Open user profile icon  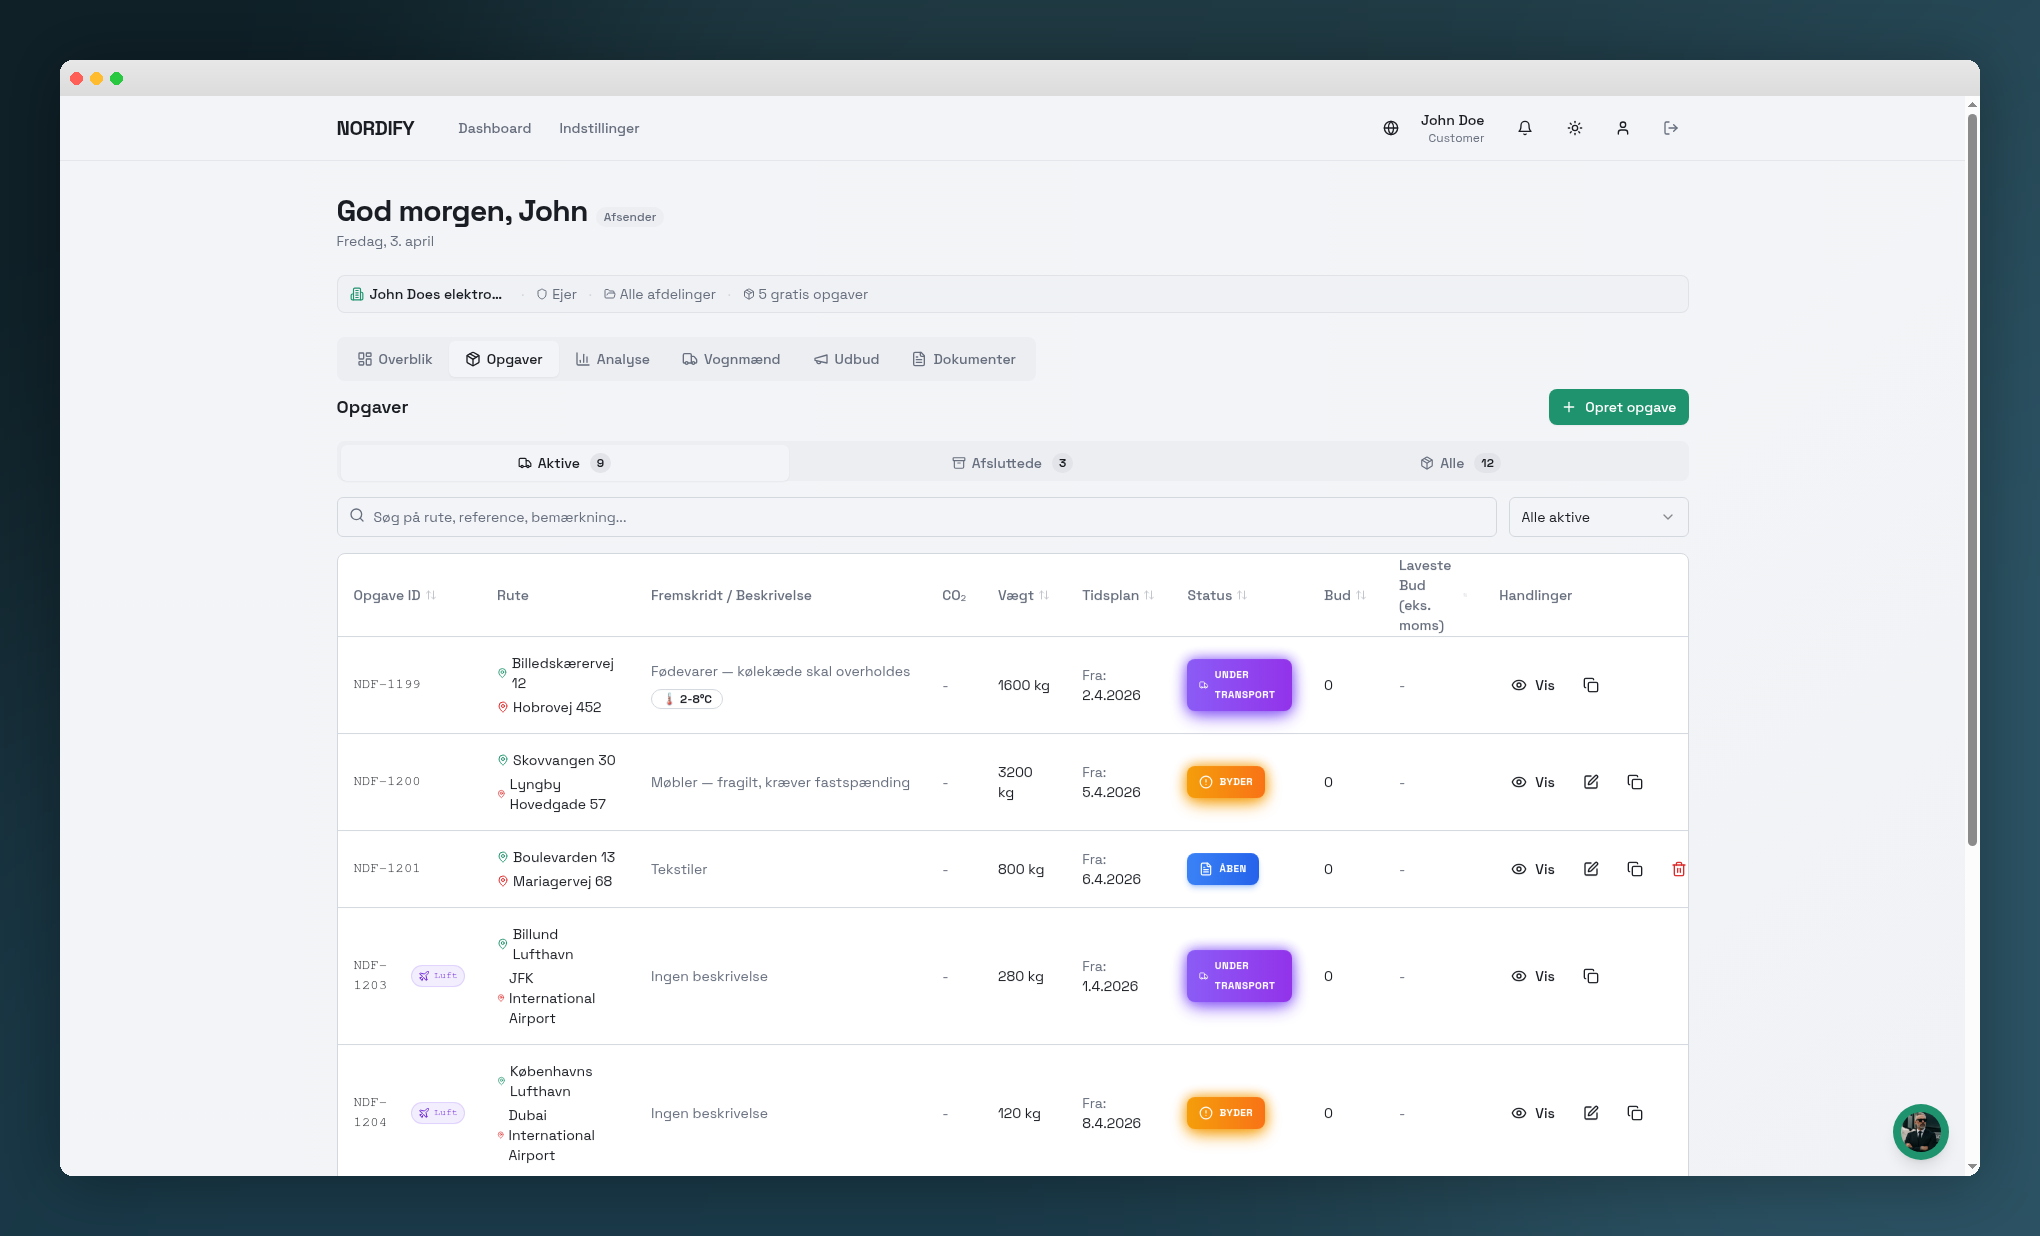tap(1623, 128)
